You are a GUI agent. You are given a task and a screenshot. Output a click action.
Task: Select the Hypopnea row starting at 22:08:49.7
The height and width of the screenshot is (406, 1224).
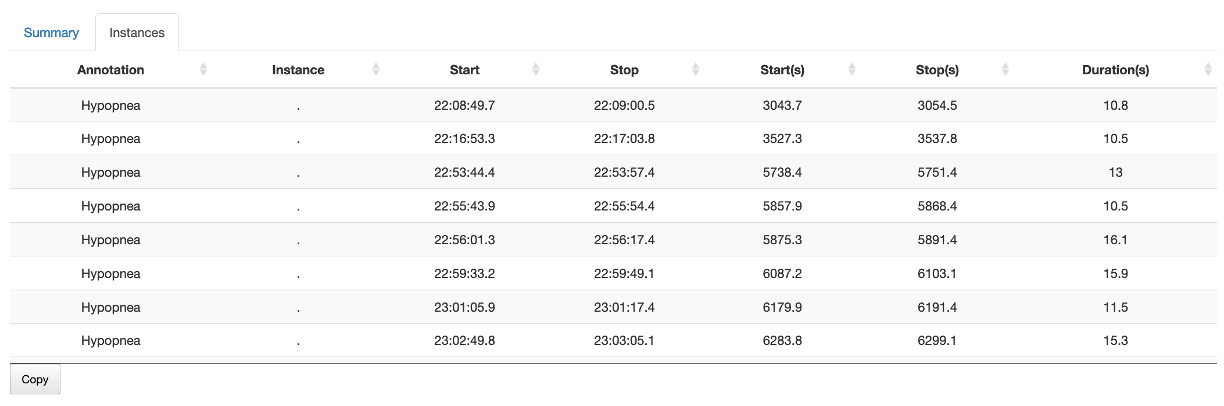[x=110, y=105]
